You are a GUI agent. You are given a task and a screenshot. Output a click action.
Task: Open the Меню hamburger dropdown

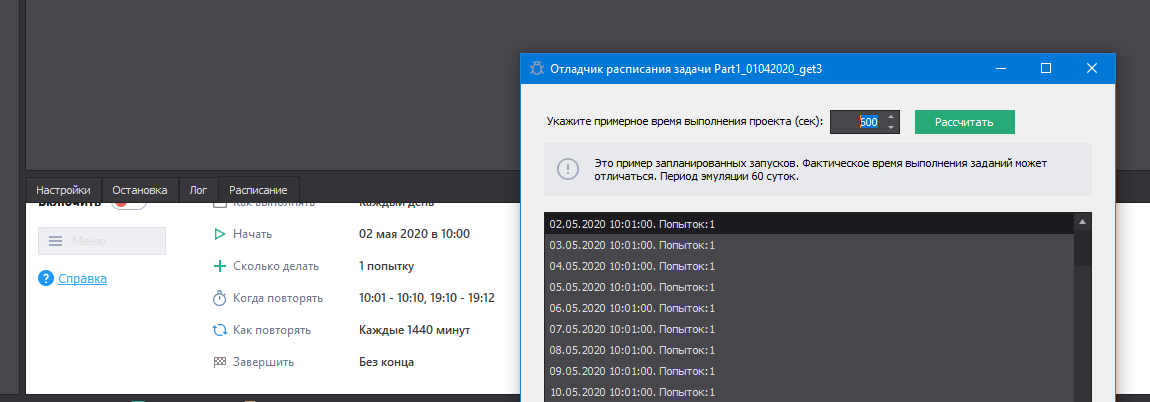(102, 241)
